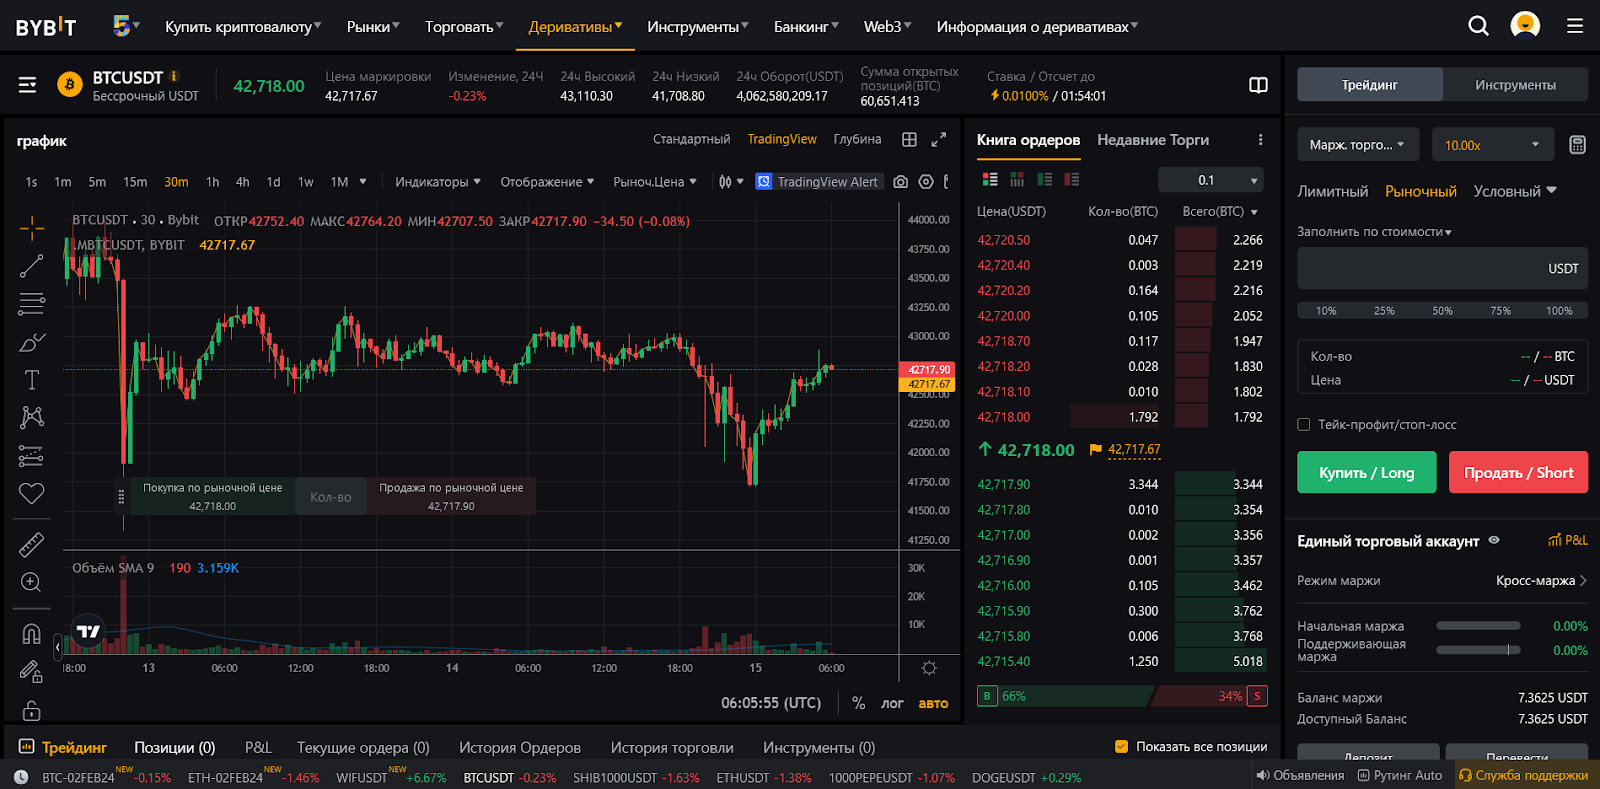
Task: Click the Купить / Long button
Action: pyautogui.click(x=1366, y=473)
